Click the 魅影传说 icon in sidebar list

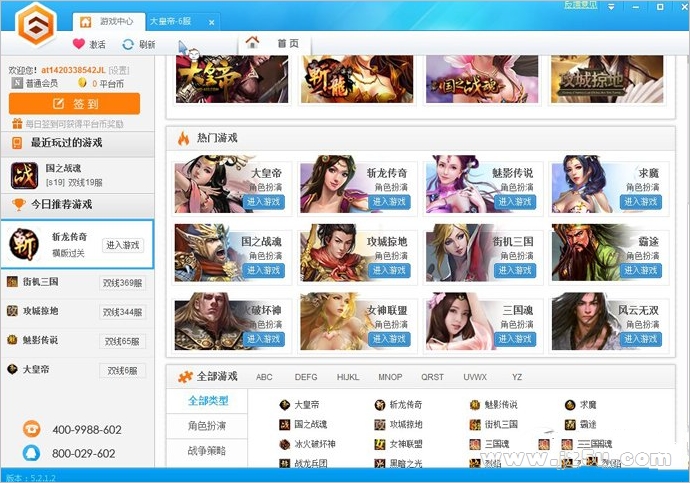coord(12,340)
